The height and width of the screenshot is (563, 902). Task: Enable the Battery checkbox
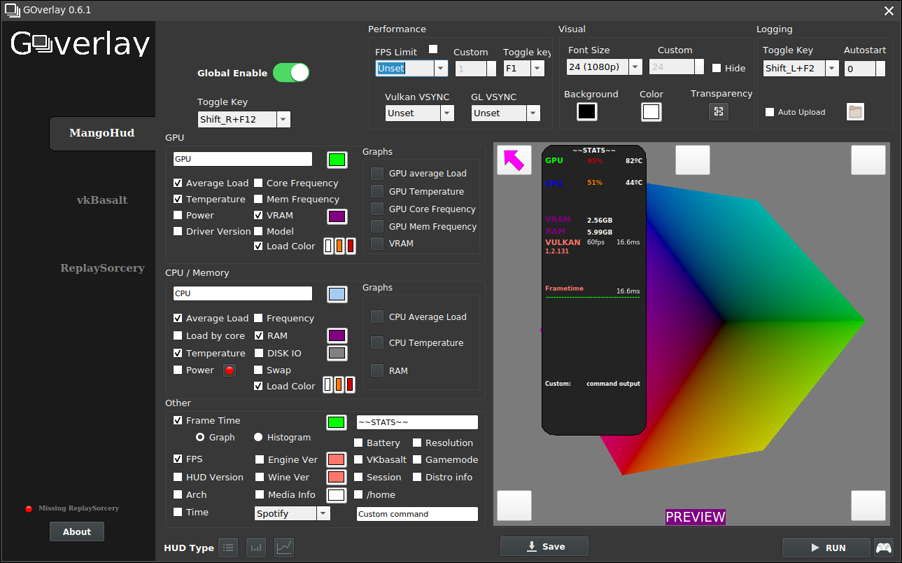[x=358, y=442]
